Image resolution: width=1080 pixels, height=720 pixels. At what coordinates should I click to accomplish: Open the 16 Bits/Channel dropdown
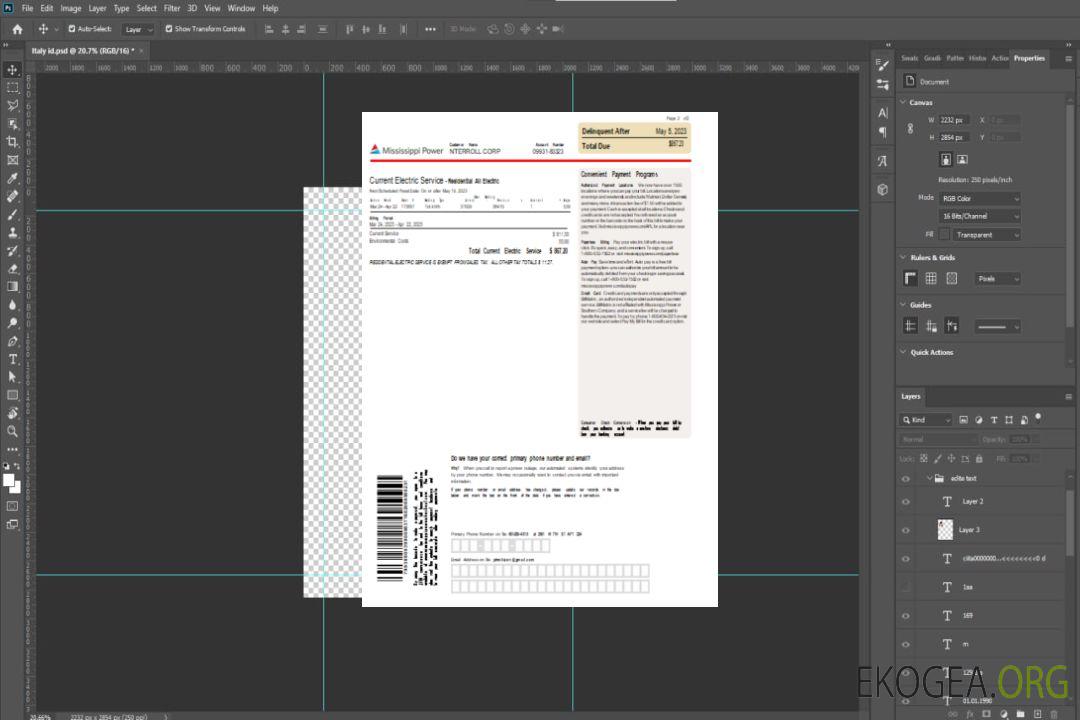[x=980, y=216]
